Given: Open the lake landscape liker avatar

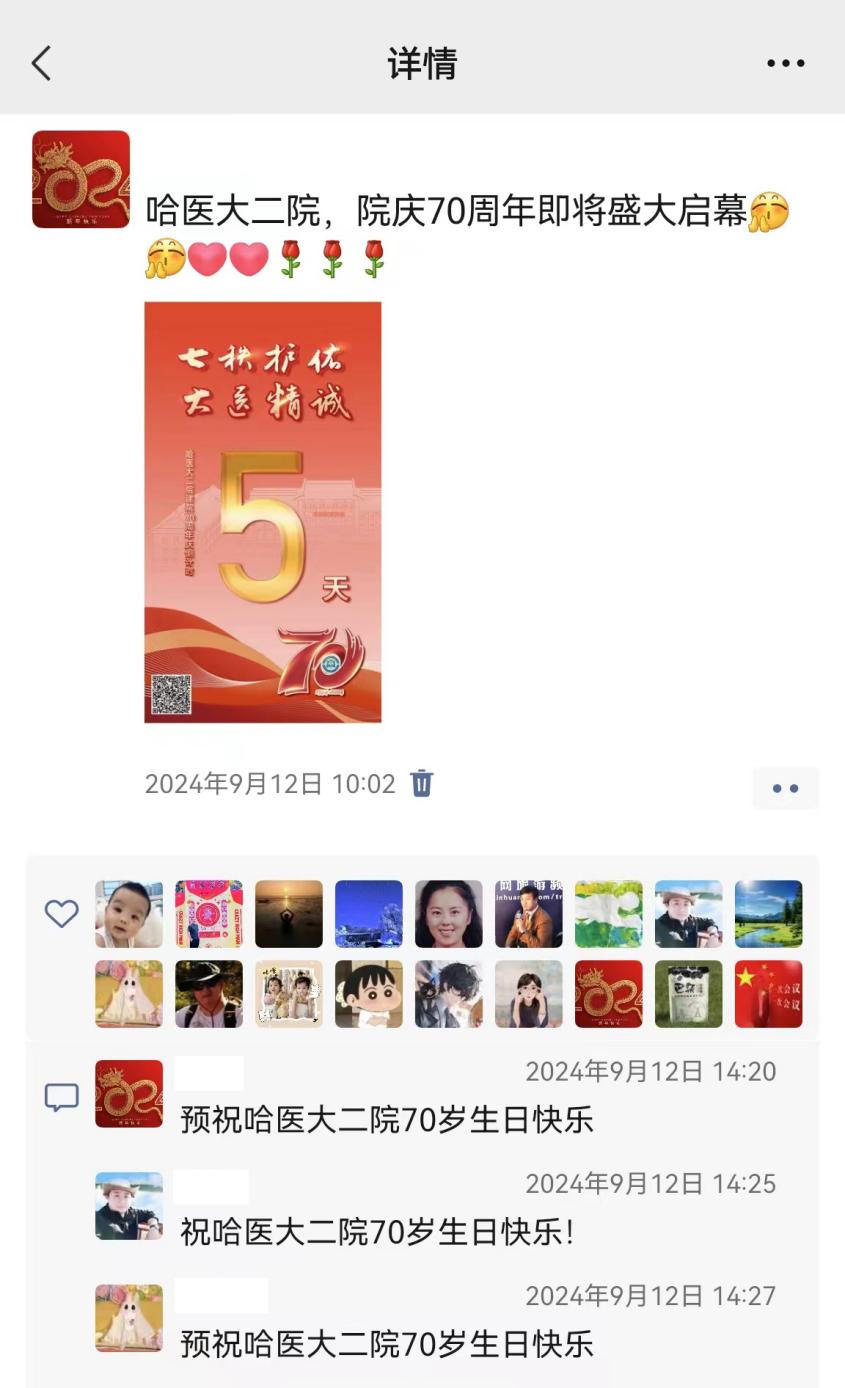Looking at the screenshot, I should 769,914.
